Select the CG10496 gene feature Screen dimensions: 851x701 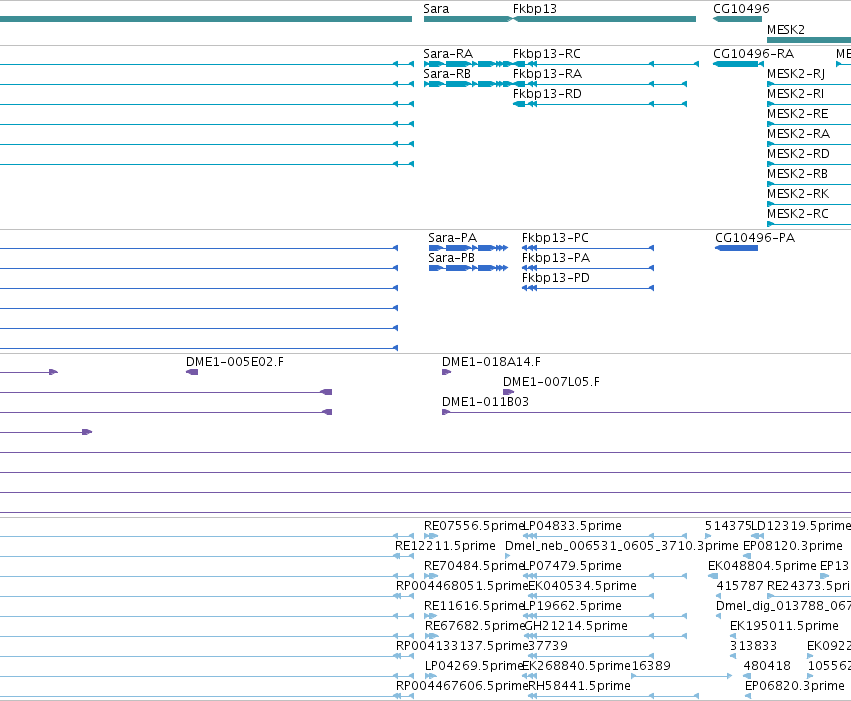click(x=738, y=19)
